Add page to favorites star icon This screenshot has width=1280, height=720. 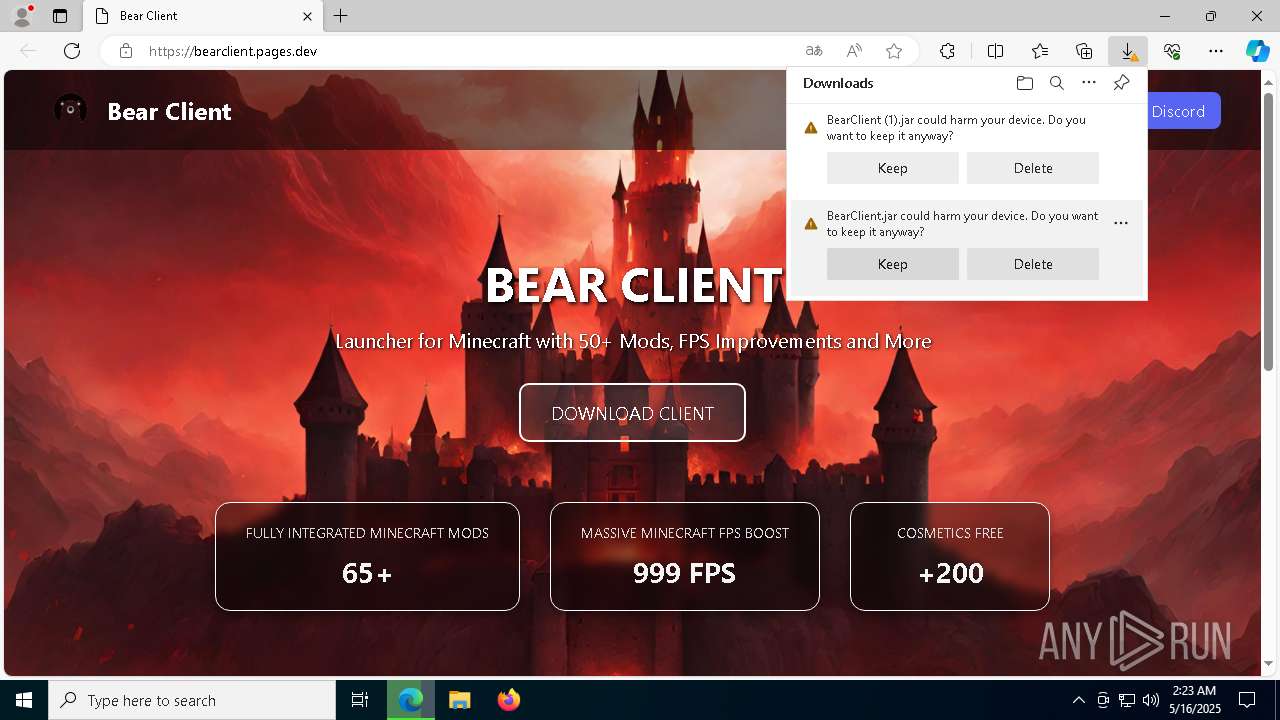pyautogui.click(x=894, y=51)
